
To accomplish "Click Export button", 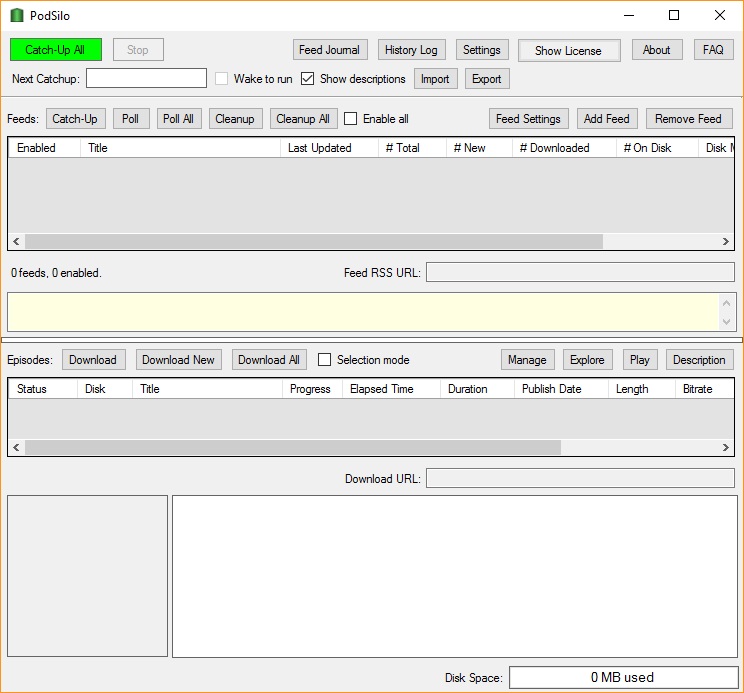I will coord(487,79).
